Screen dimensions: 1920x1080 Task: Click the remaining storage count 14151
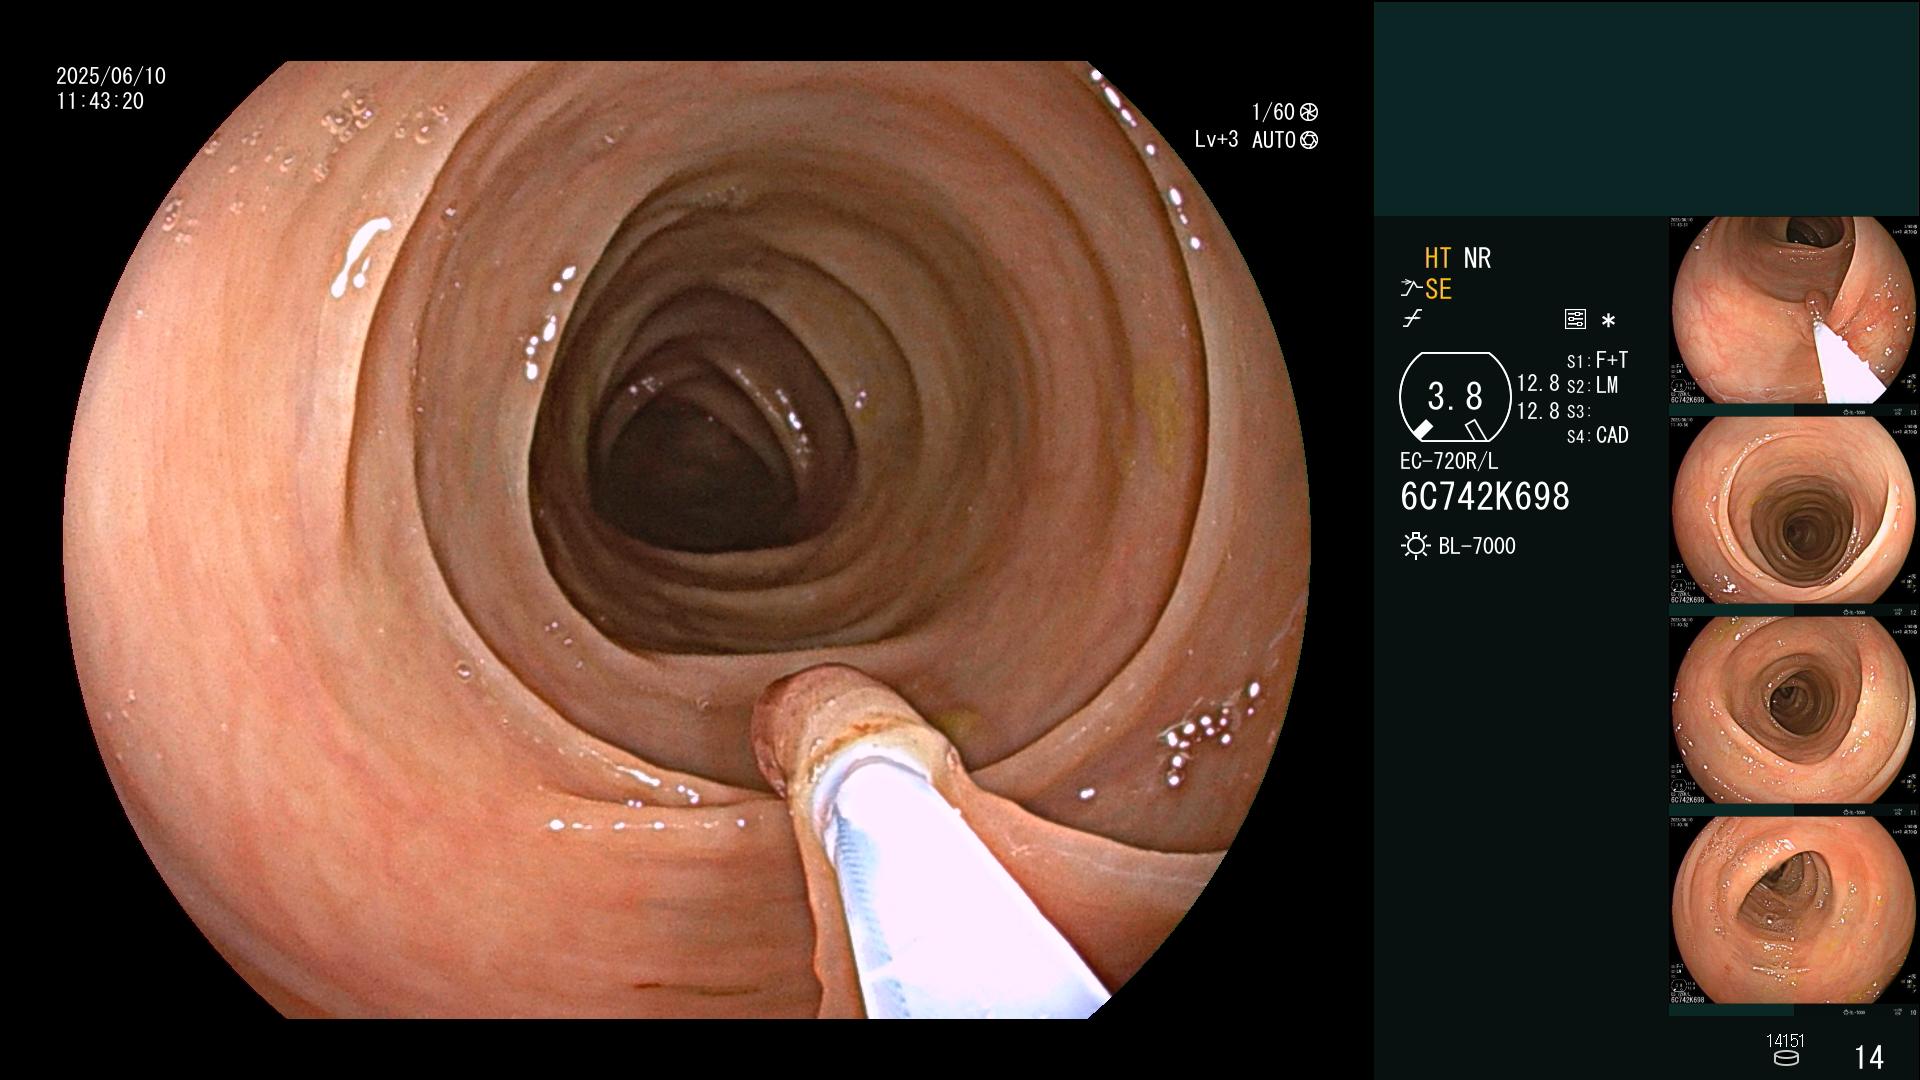[1785, 1041]
